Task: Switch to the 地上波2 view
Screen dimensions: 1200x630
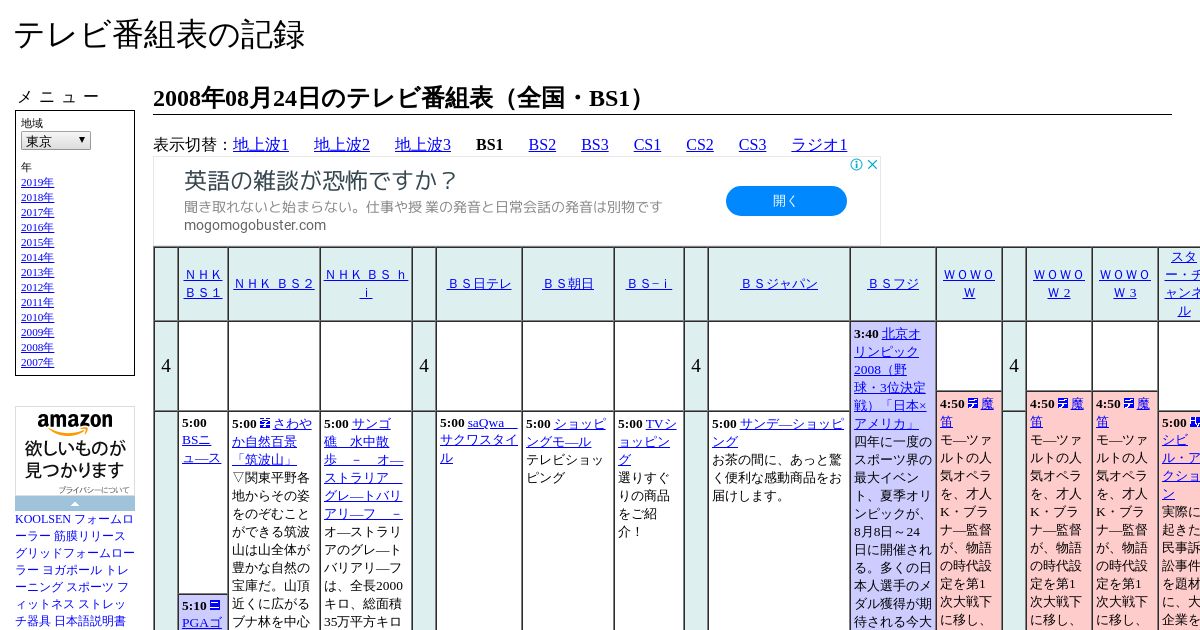Action: click(x=342, y=145)
